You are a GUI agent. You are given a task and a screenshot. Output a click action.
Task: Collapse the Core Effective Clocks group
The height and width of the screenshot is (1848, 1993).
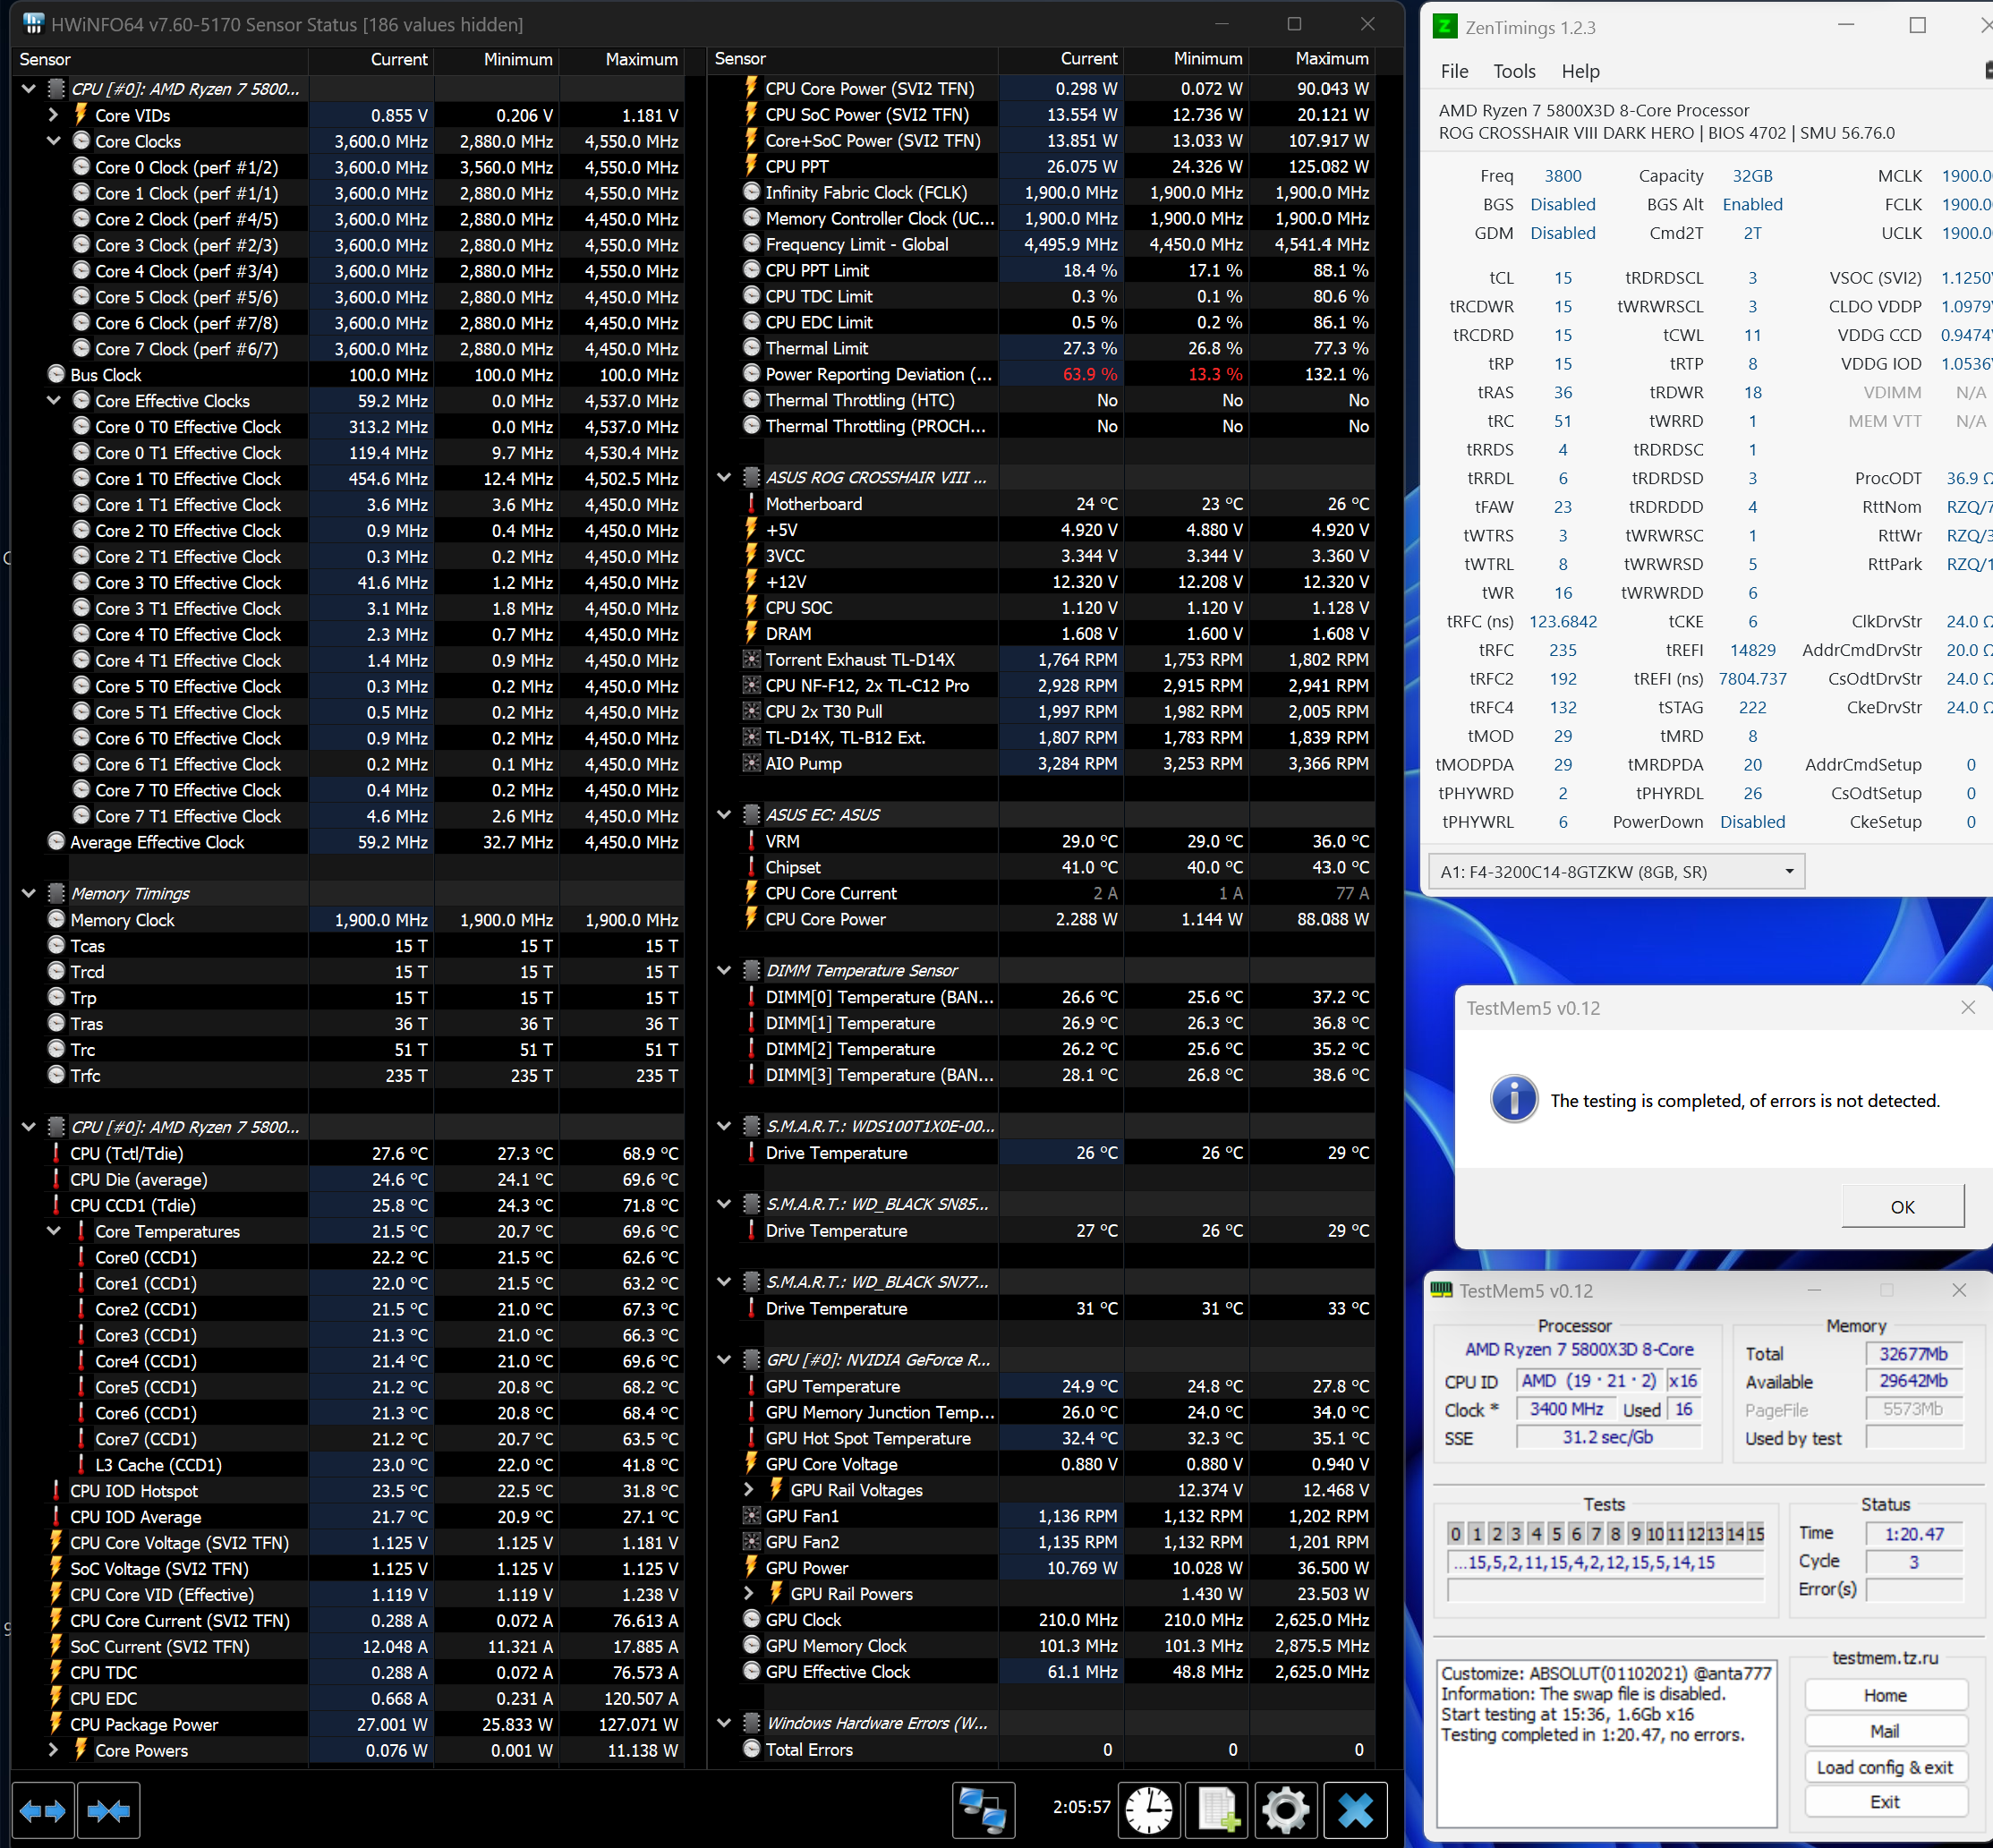(54, 401)
